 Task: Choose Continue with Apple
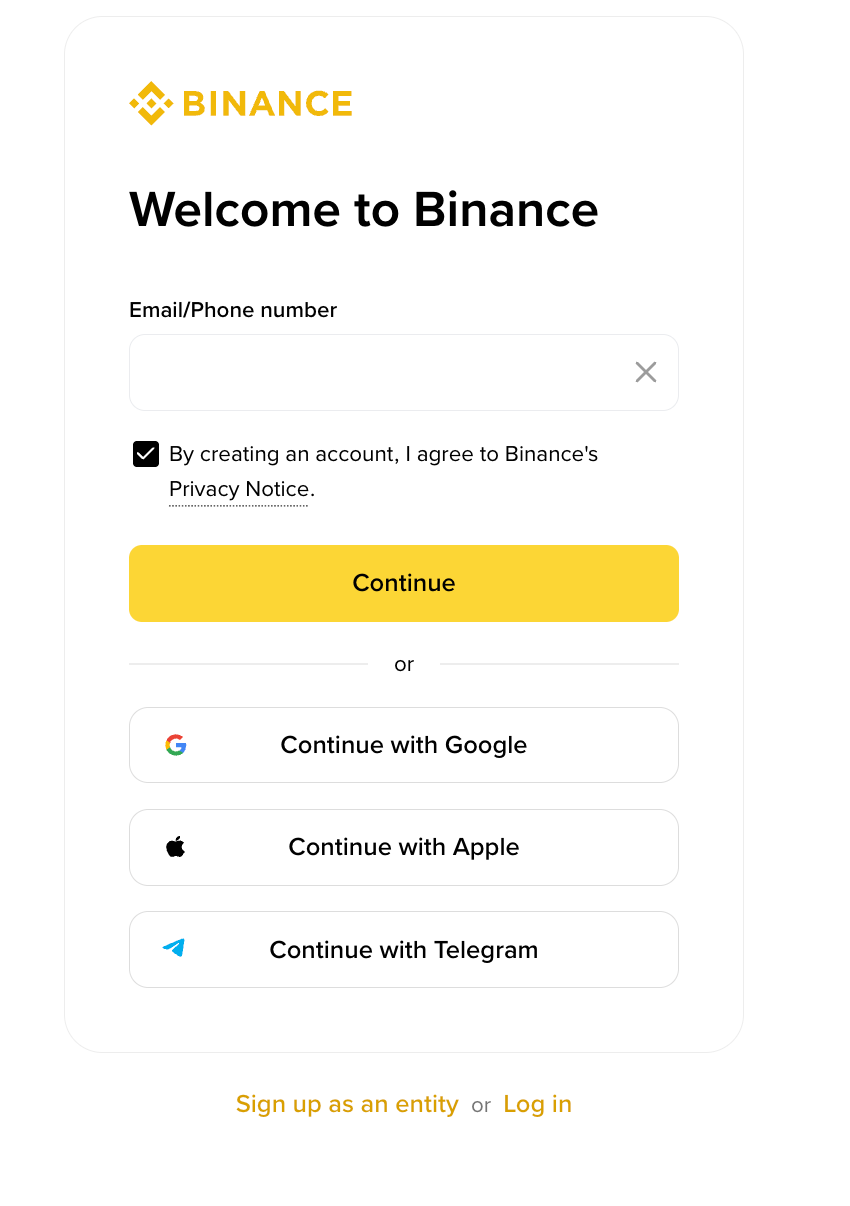pyautogui.click(x=404, y=847)
